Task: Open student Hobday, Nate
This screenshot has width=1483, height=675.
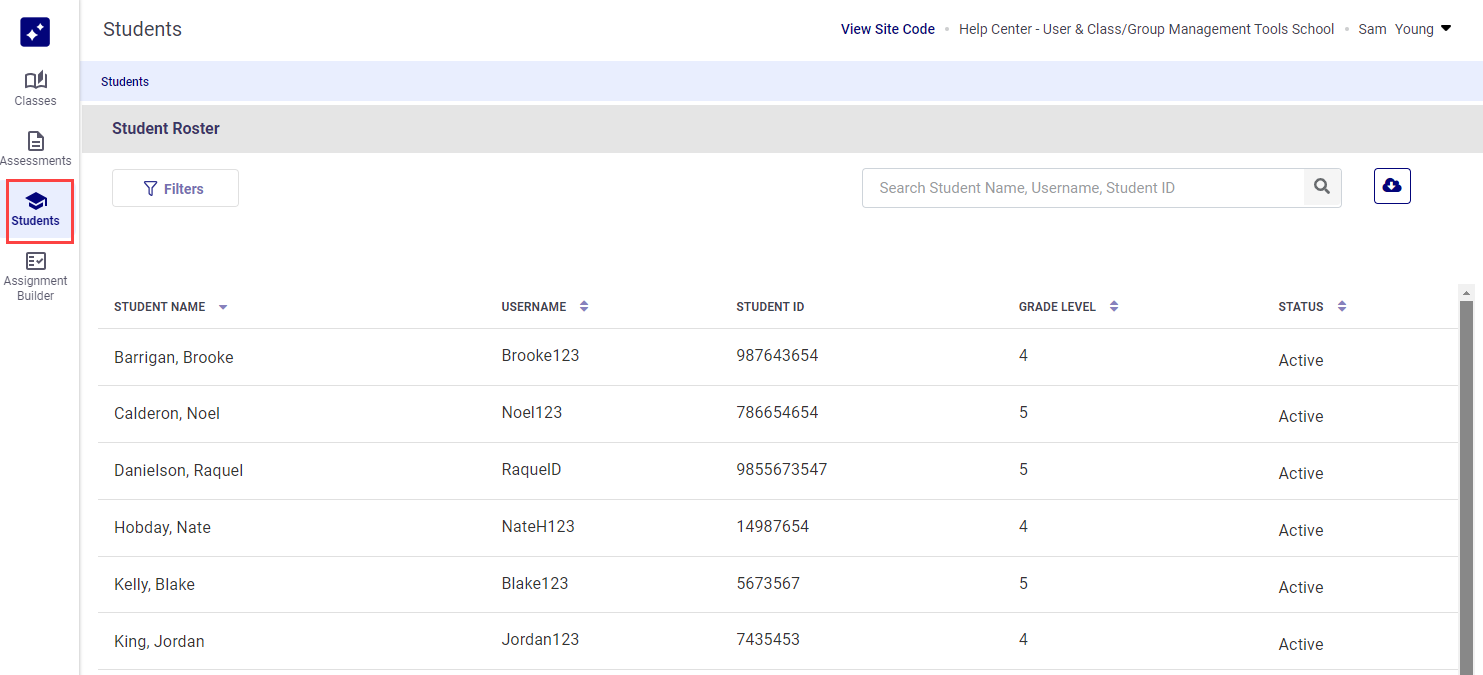Action: coord(163,527)
